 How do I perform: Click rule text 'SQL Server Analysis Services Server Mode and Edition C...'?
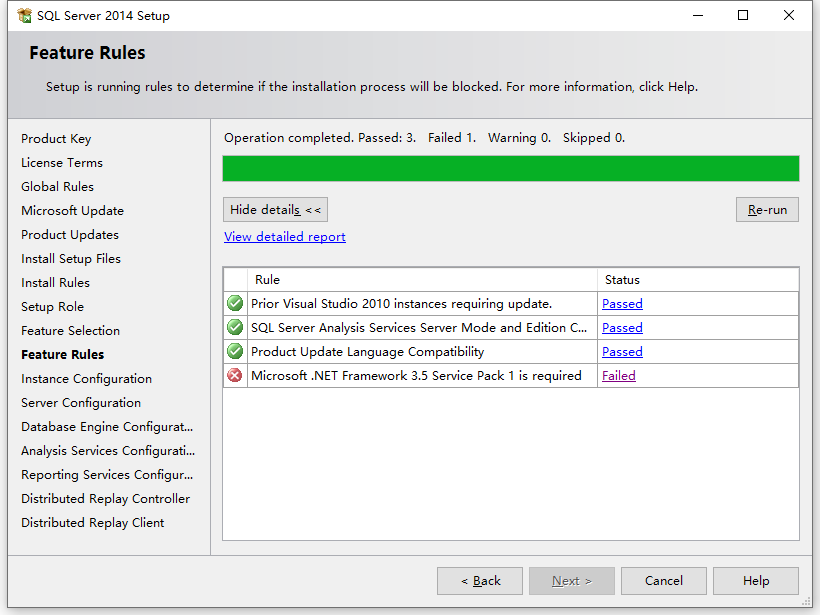pyautogui.click(x=419, y=328)
